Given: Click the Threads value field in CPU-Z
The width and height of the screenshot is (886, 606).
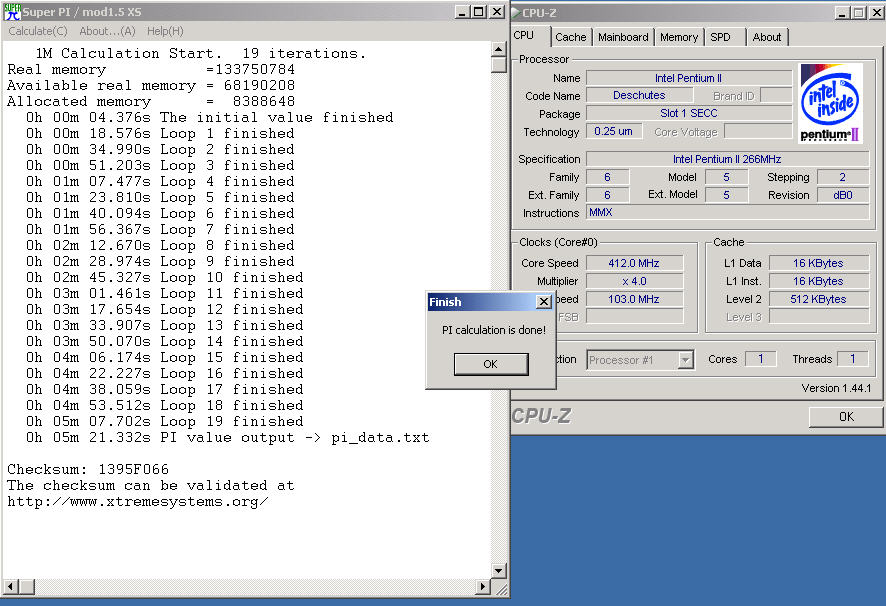Looking at the screenshot, I should click(x=853, y=359).
